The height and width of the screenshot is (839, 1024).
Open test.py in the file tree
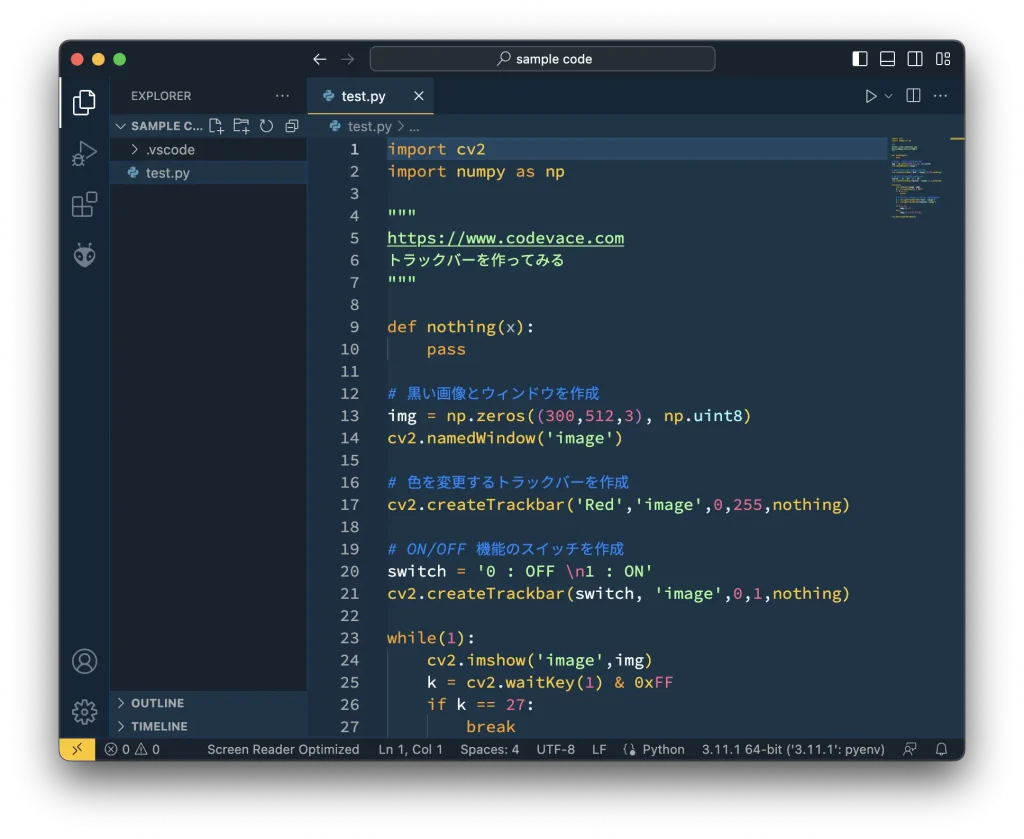(x=167, y=173)
